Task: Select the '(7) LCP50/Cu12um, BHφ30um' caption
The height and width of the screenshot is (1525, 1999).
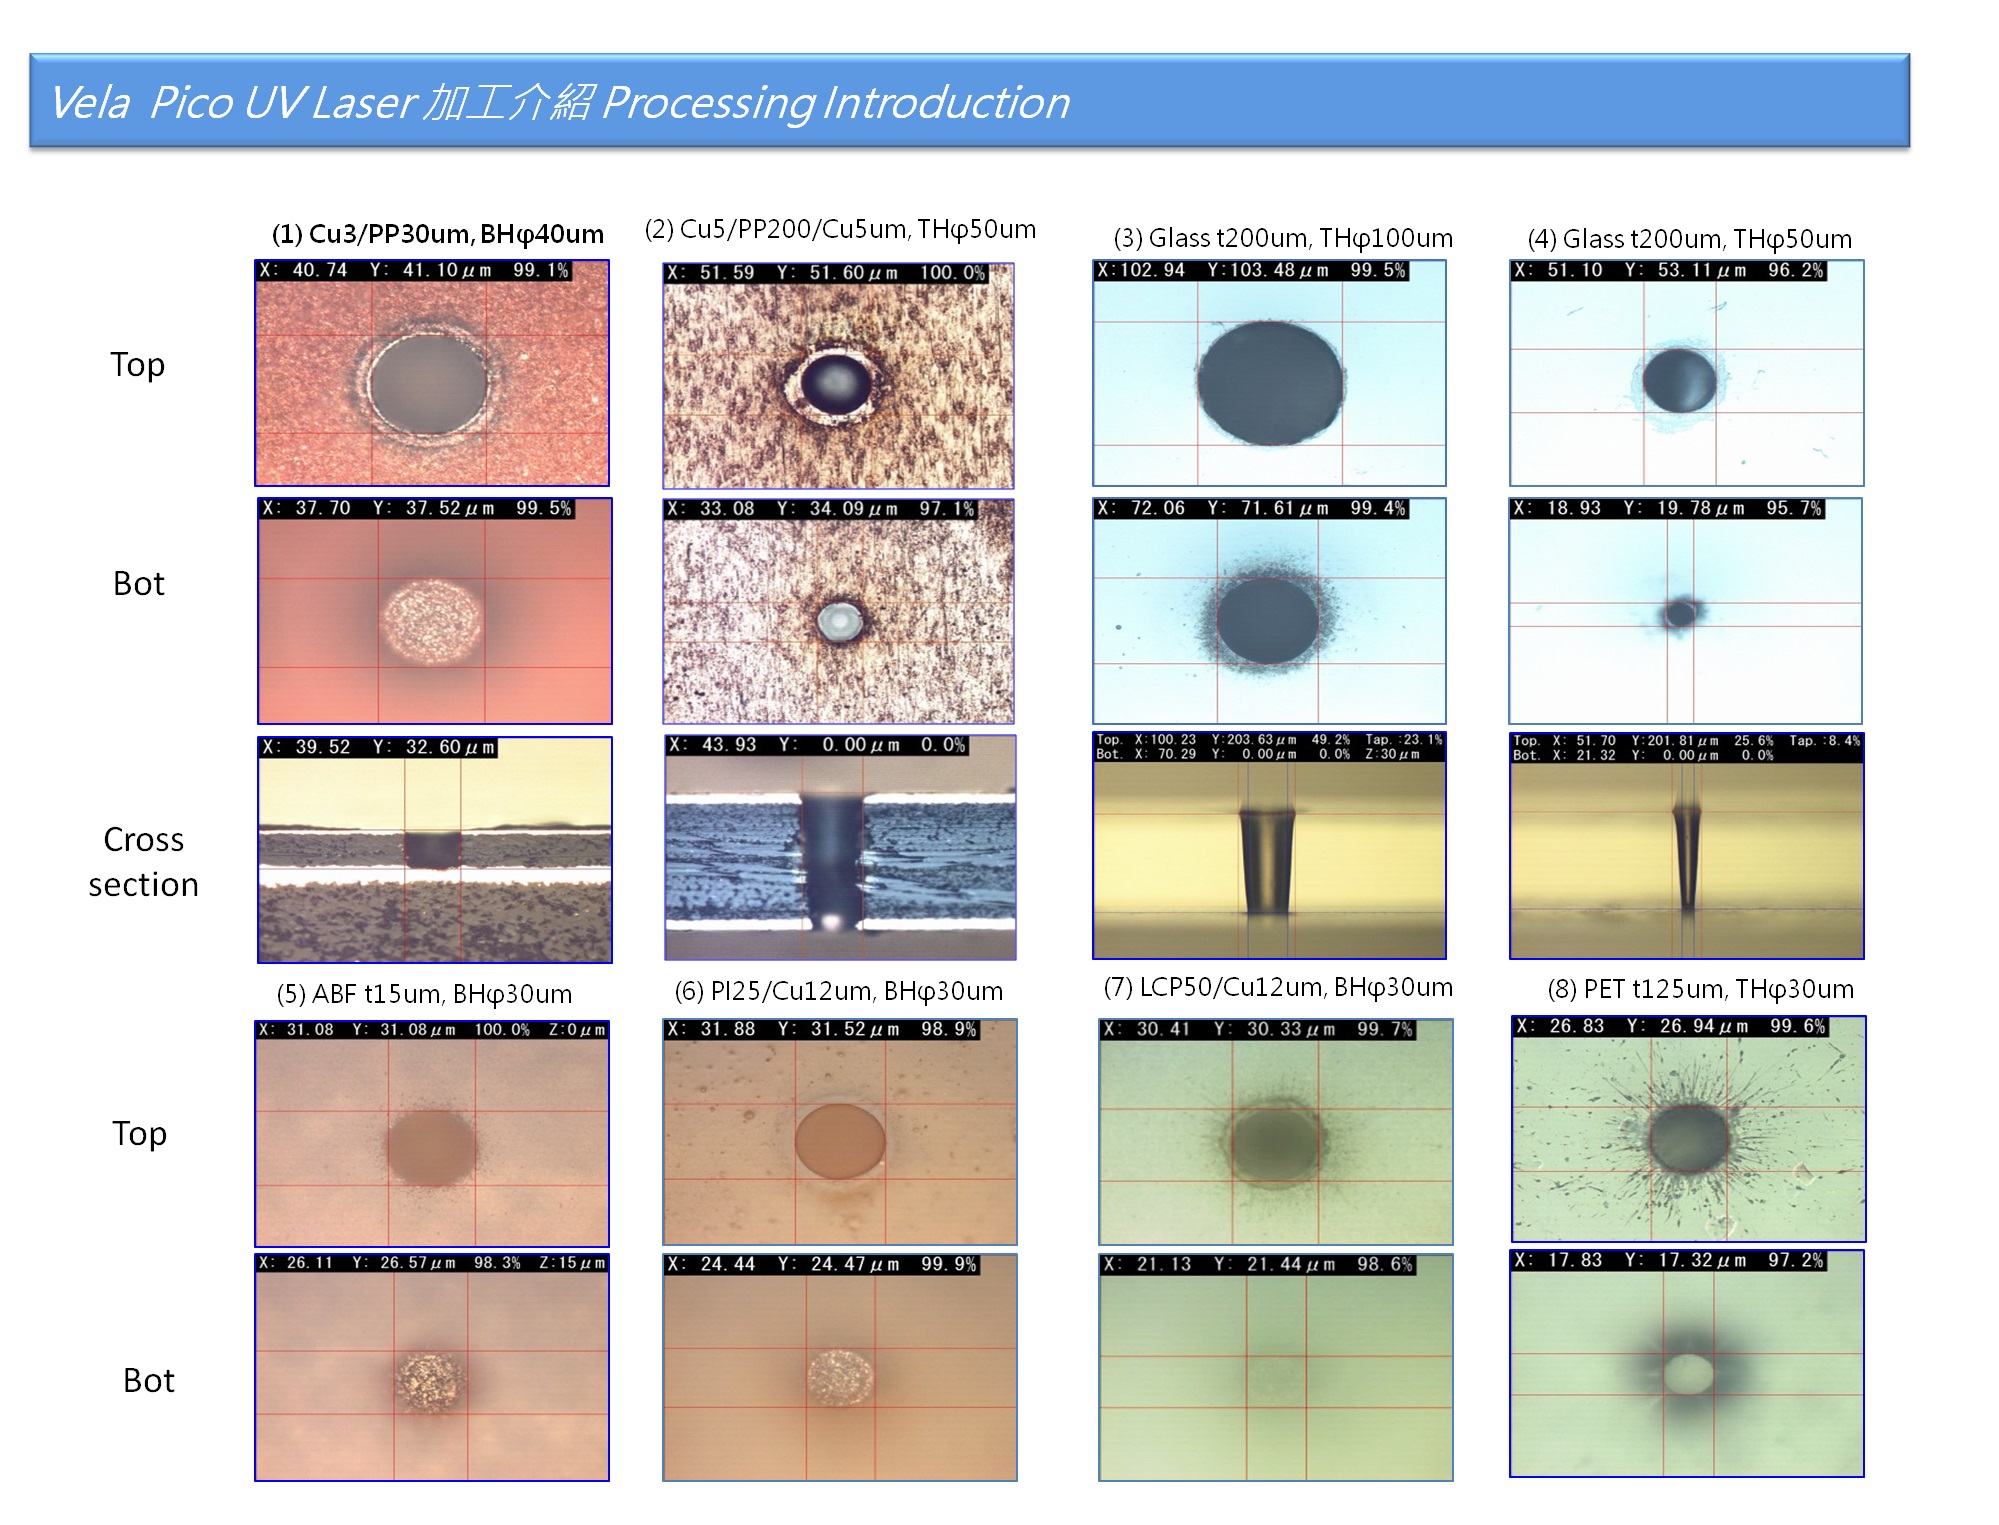Action: [x=1278, y=987]
